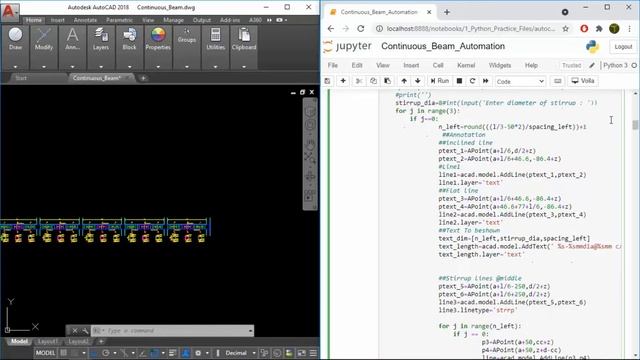
Task: Add a new drawing tab with the plus button
Action: click(x=143, y=78)
